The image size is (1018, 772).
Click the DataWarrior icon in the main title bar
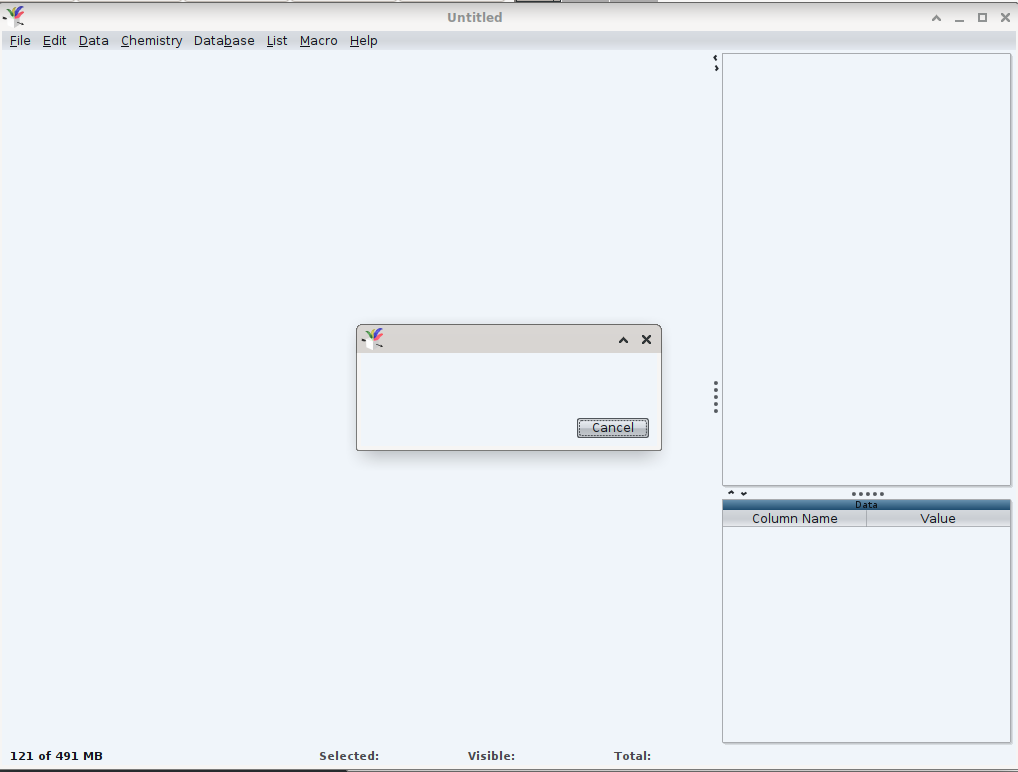pos(15,17)
